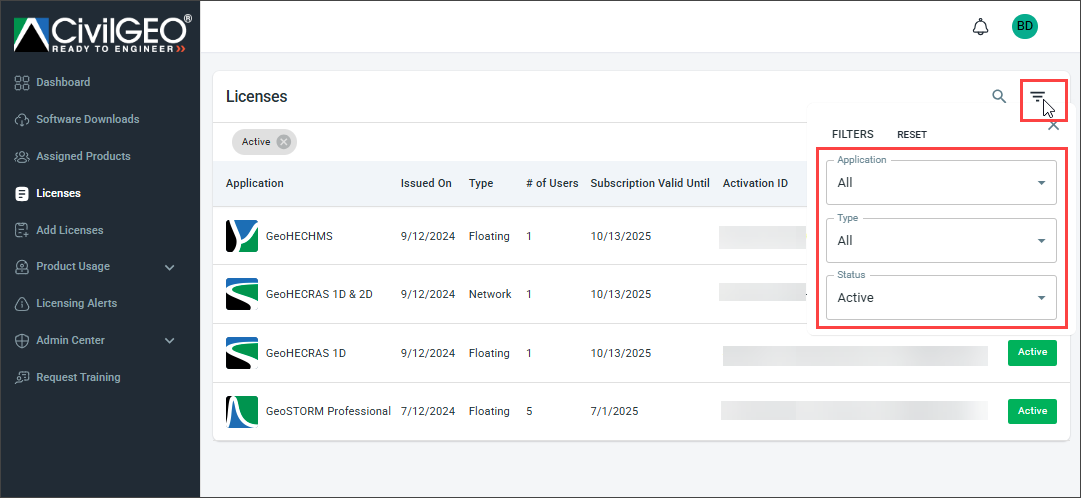The height and width of the screenshot is (498, 1081).
Task: Go to Dashboard in the sidebar
Action: (x=63, y=82)
